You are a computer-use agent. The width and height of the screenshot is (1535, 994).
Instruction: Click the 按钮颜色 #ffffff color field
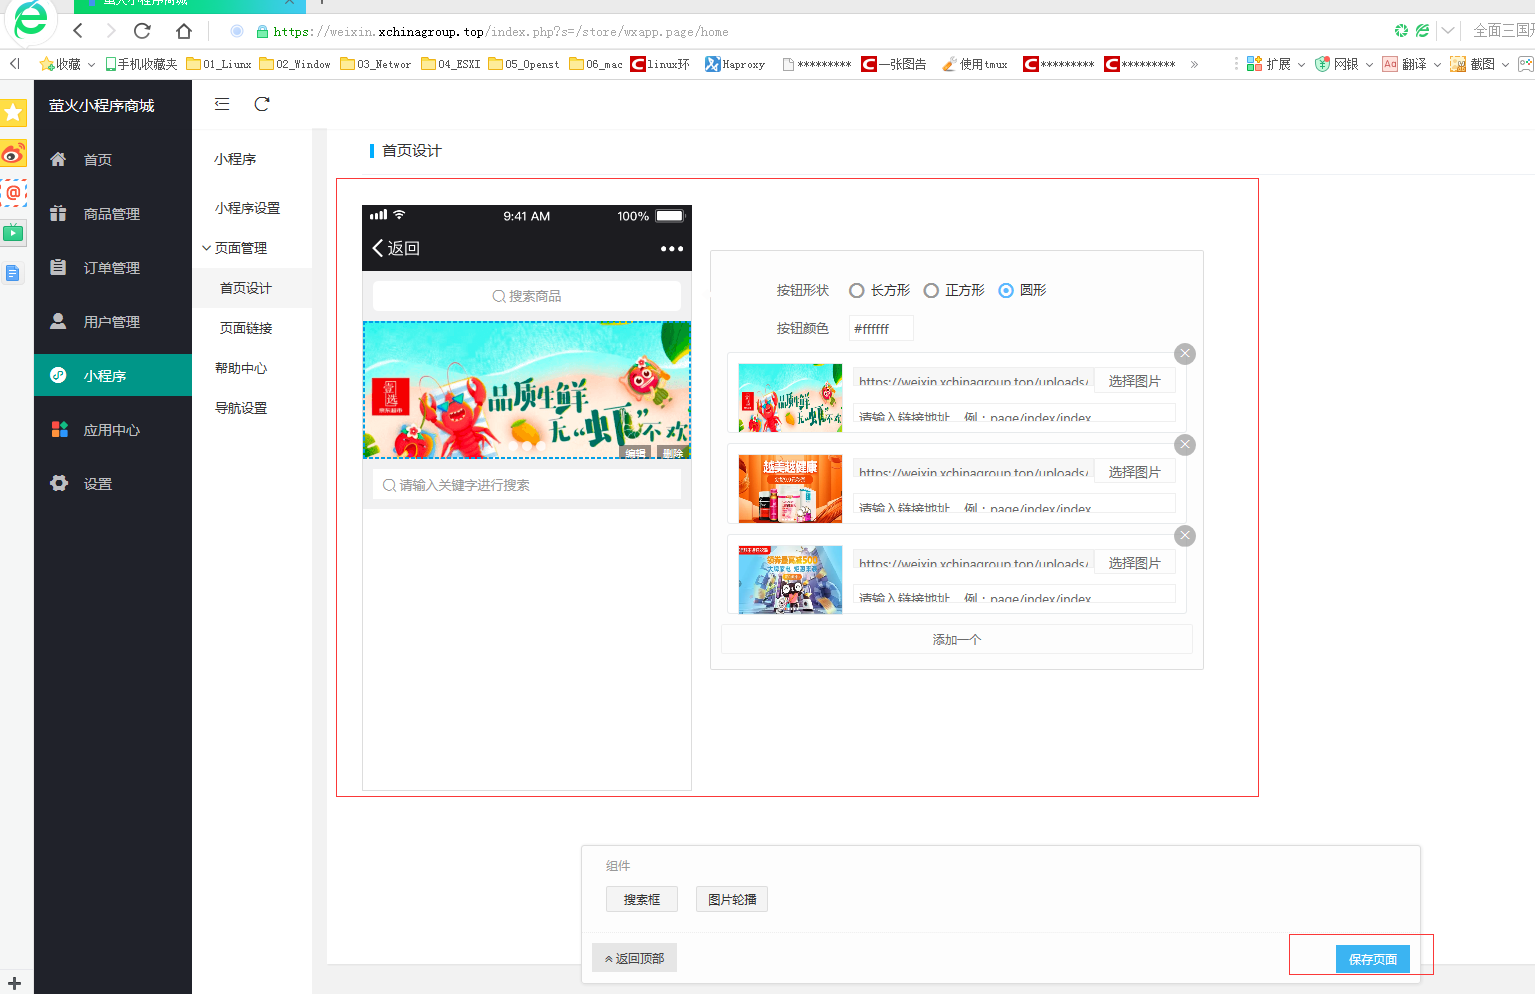880,329
